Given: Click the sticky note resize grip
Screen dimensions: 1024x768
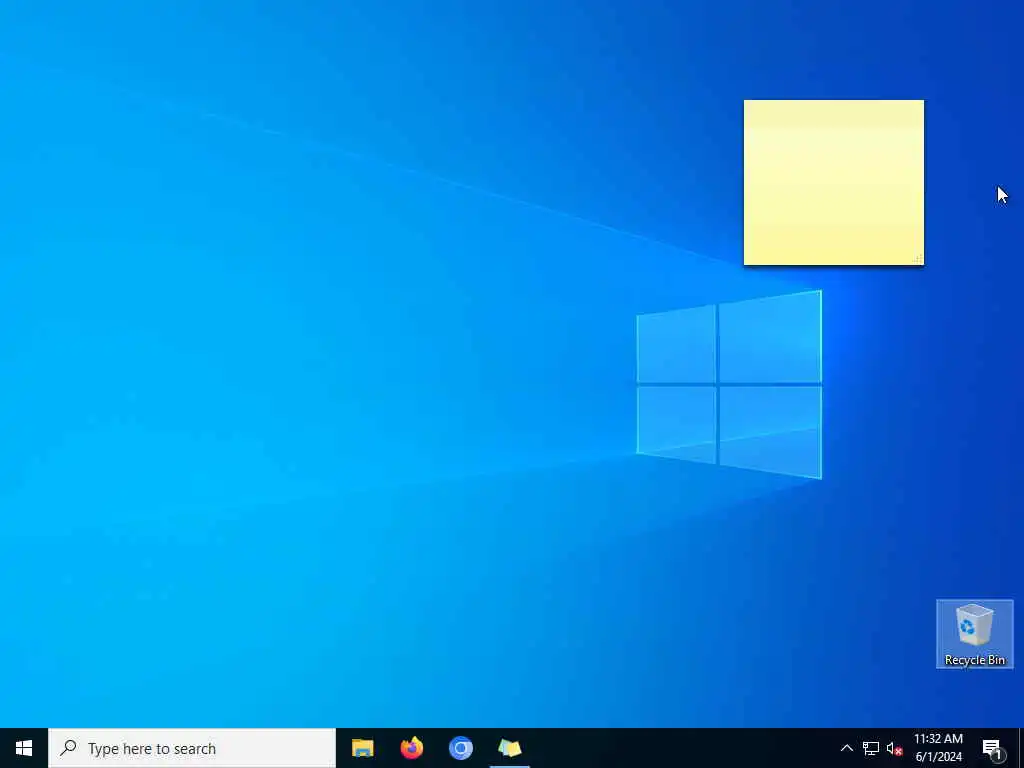Looking at the screenshot, I should coord(918,259).
